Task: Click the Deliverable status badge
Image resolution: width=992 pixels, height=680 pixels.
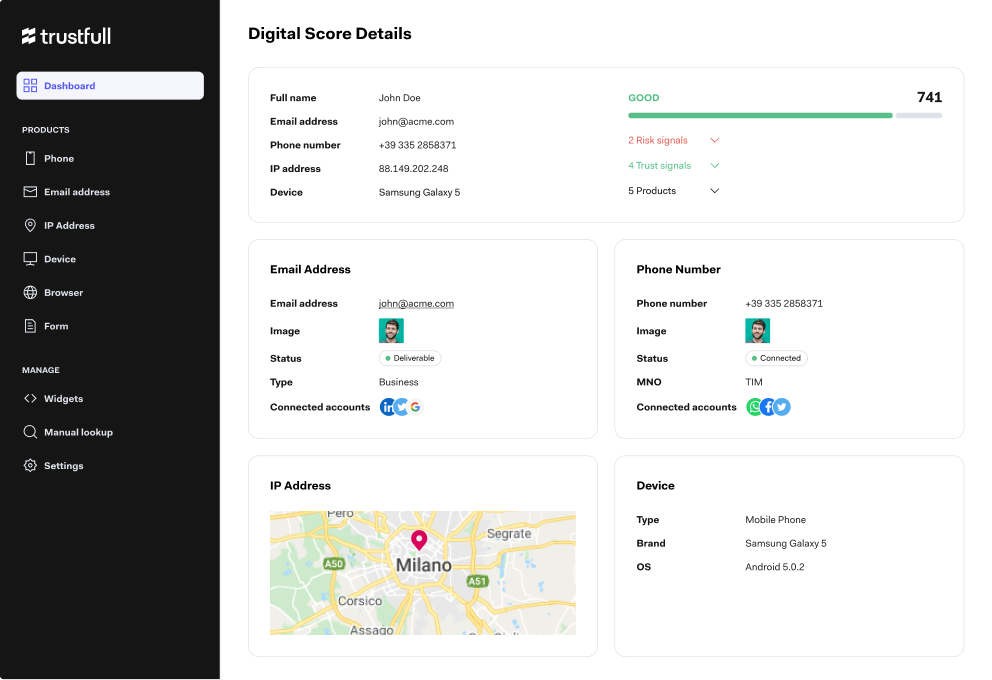Action: coord(410,358)
